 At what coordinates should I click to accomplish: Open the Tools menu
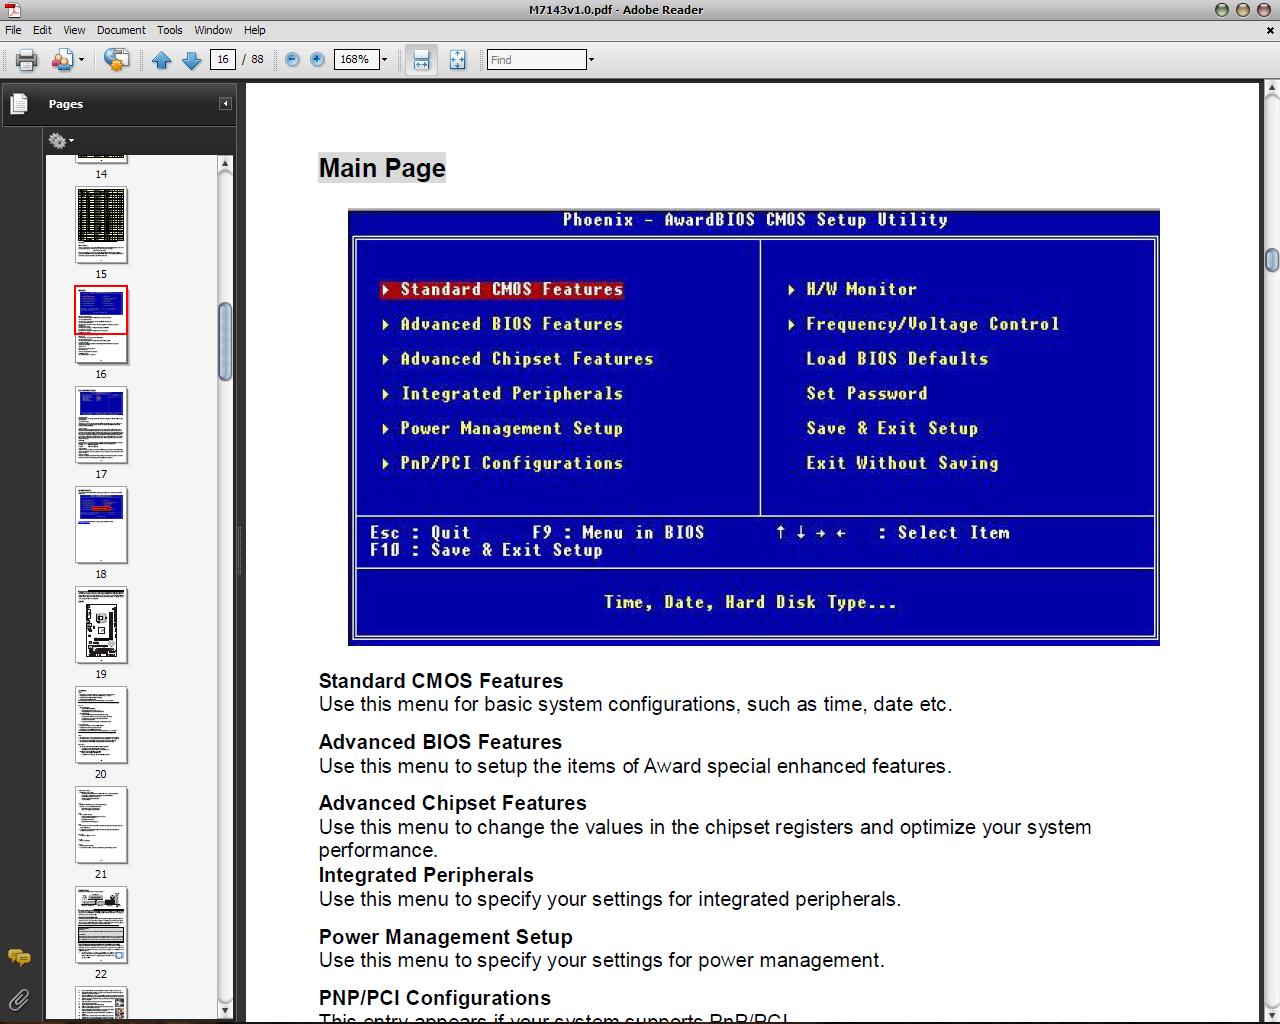pyautogui.click(x=170, y=30)
